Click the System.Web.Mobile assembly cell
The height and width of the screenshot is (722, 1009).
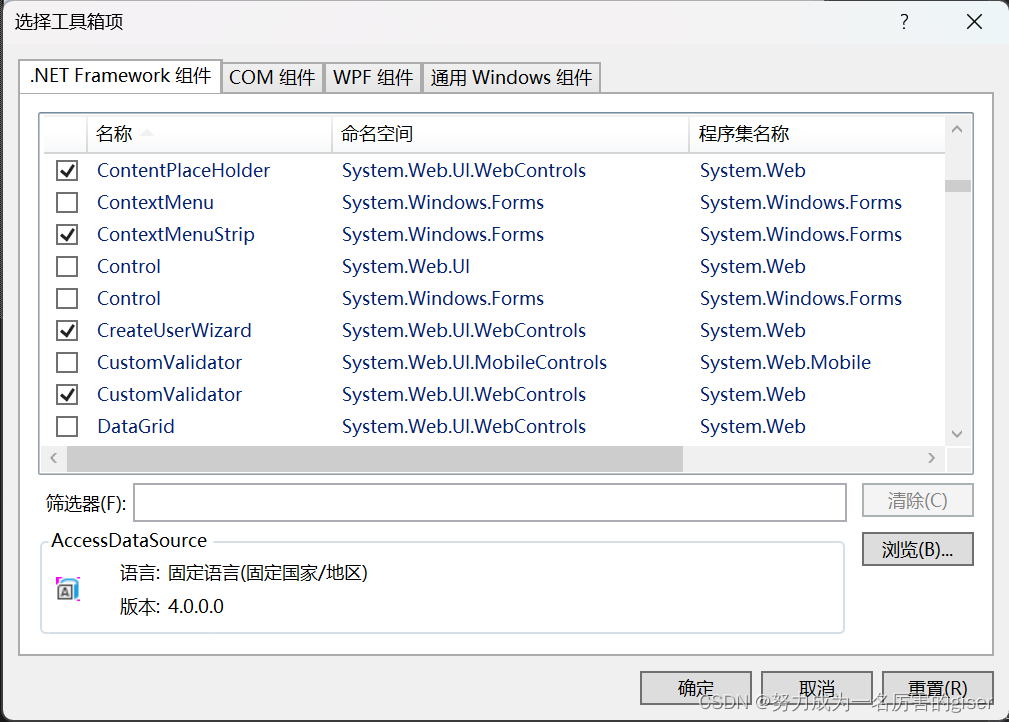(785, 362)
